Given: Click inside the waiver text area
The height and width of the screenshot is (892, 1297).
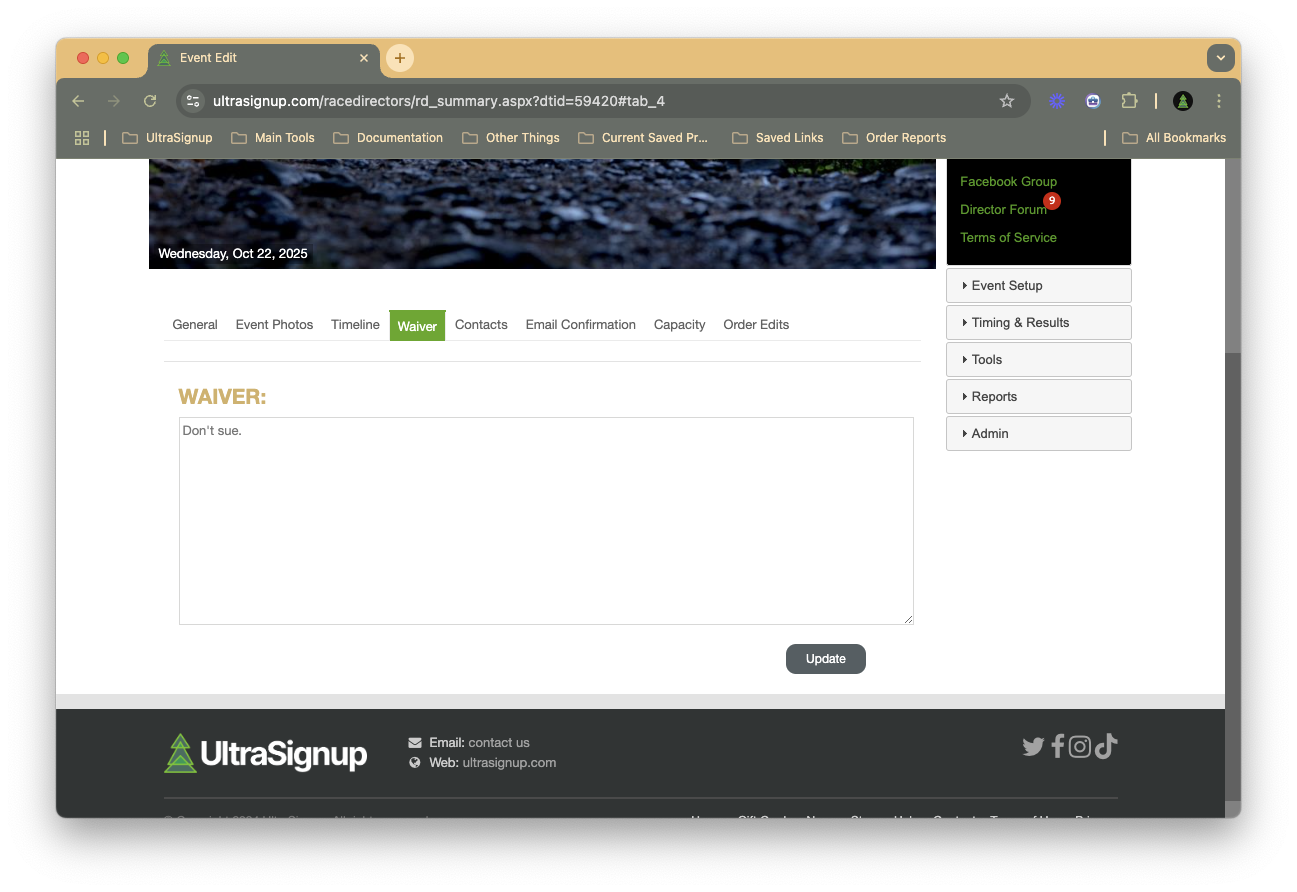Looking at the screenshot, I should tap(546, 521).
